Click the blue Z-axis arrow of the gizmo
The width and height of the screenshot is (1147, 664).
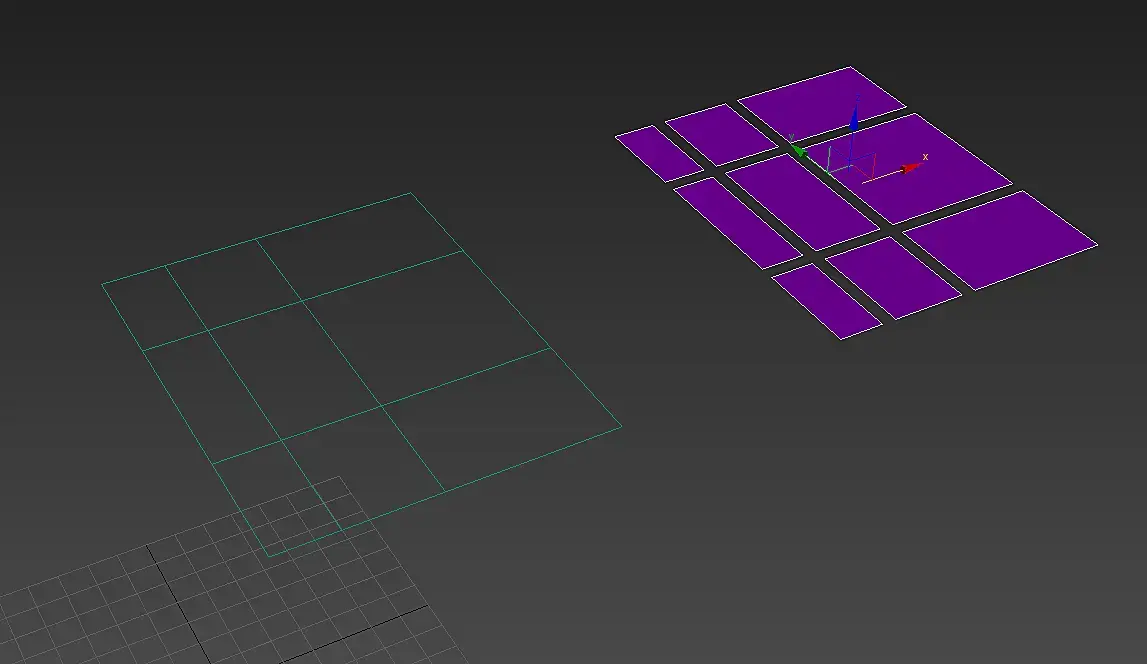(x=854, y=121)
